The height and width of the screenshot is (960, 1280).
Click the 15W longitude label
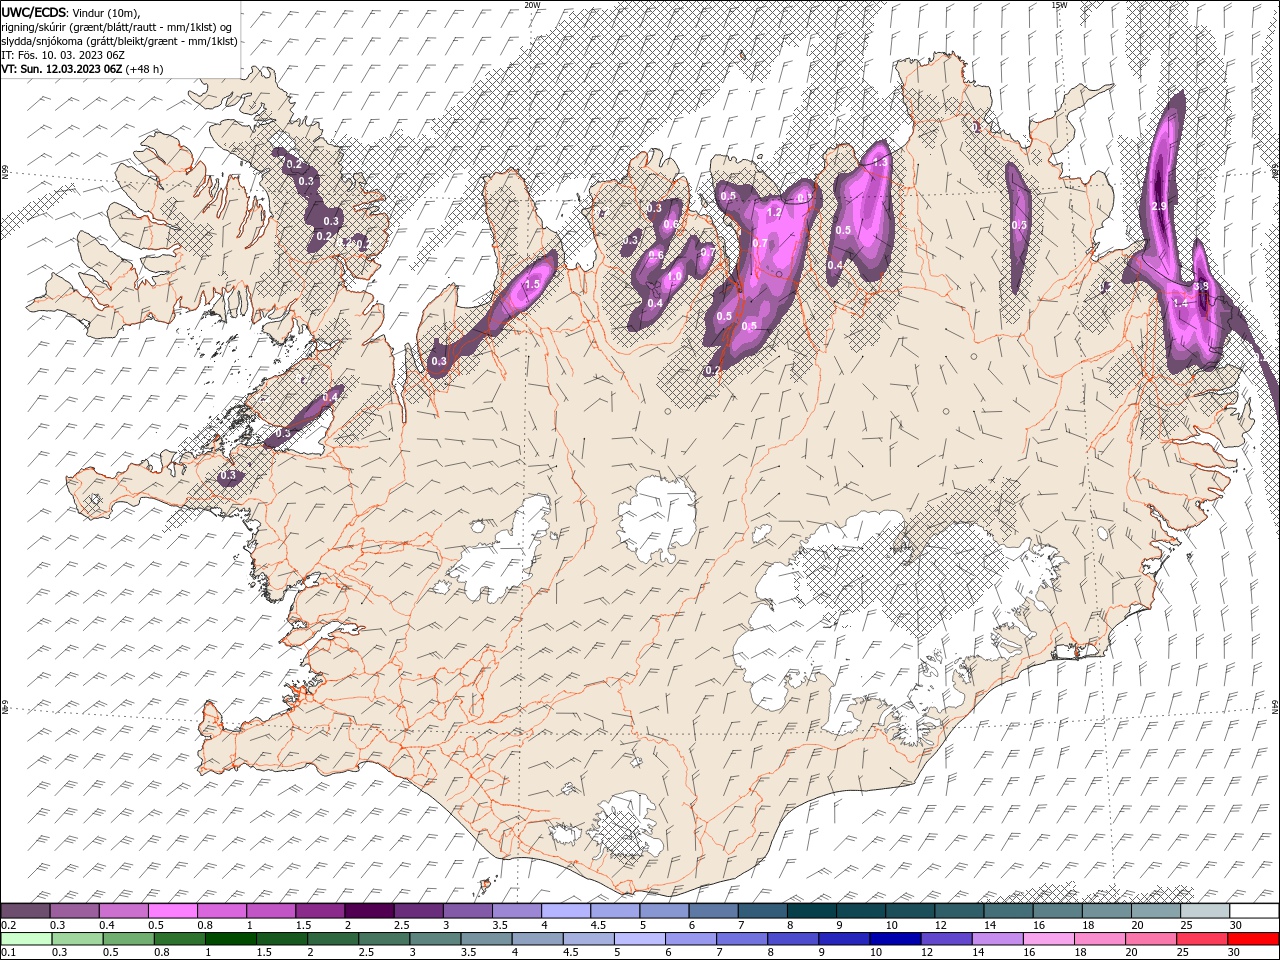(x=1058, y=5)
